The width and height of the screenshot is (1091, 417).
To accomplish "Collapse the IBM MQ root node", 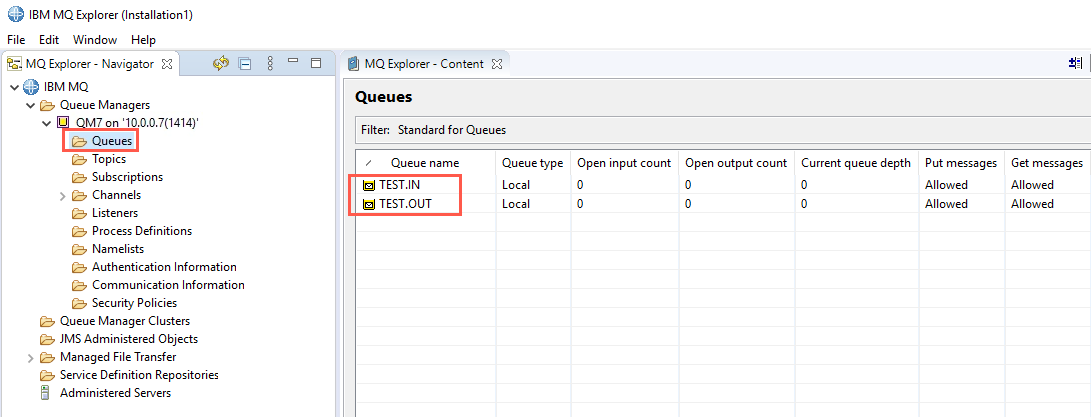I will pyautogui.click(x=14, y=88).
